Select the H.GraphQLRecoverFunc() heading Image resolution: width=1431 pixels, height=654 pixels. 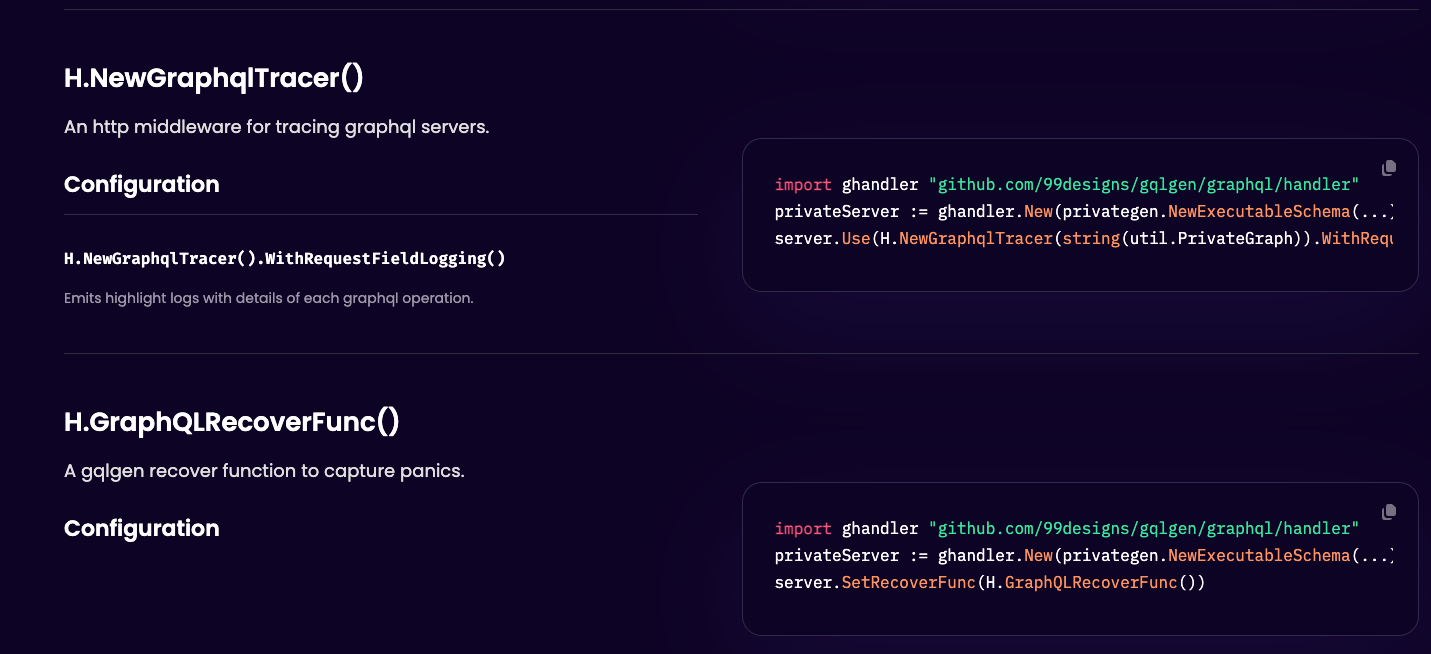point(232,422)
